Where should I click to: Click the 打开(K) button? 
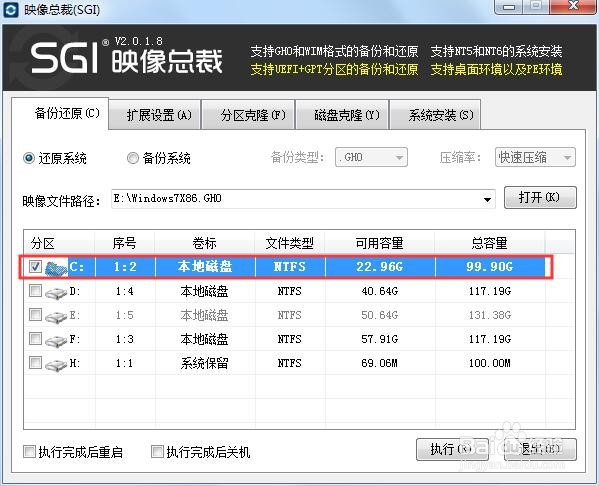(x=540, y=198)
